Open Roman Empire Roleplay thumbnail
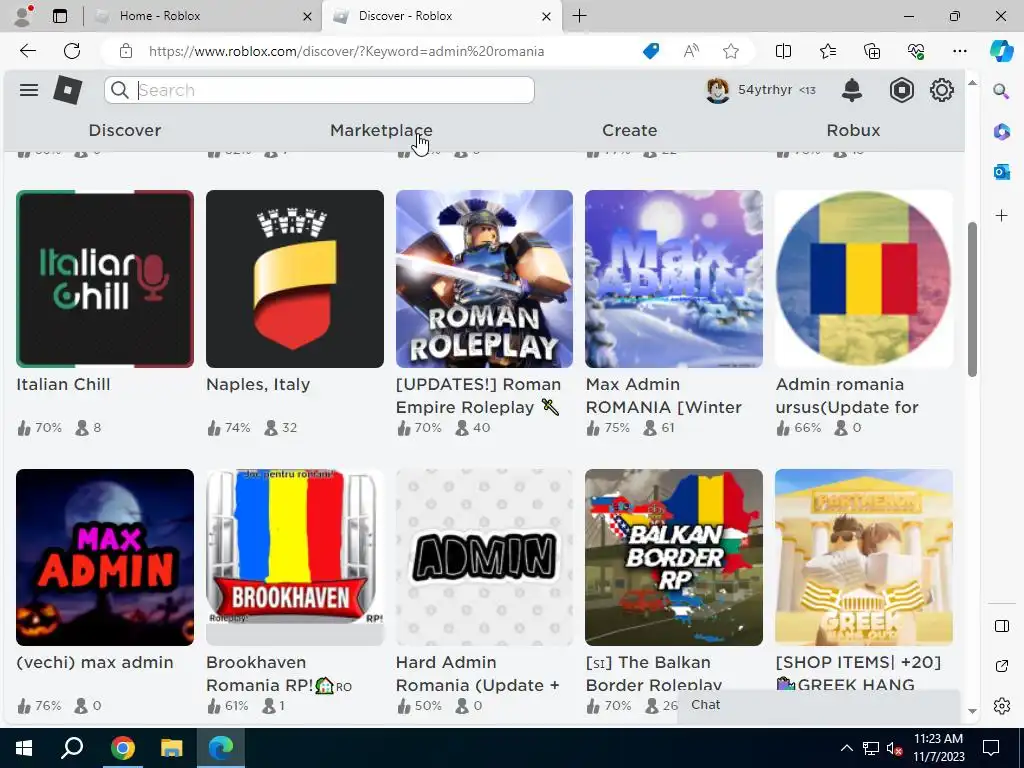 point(485,279)
